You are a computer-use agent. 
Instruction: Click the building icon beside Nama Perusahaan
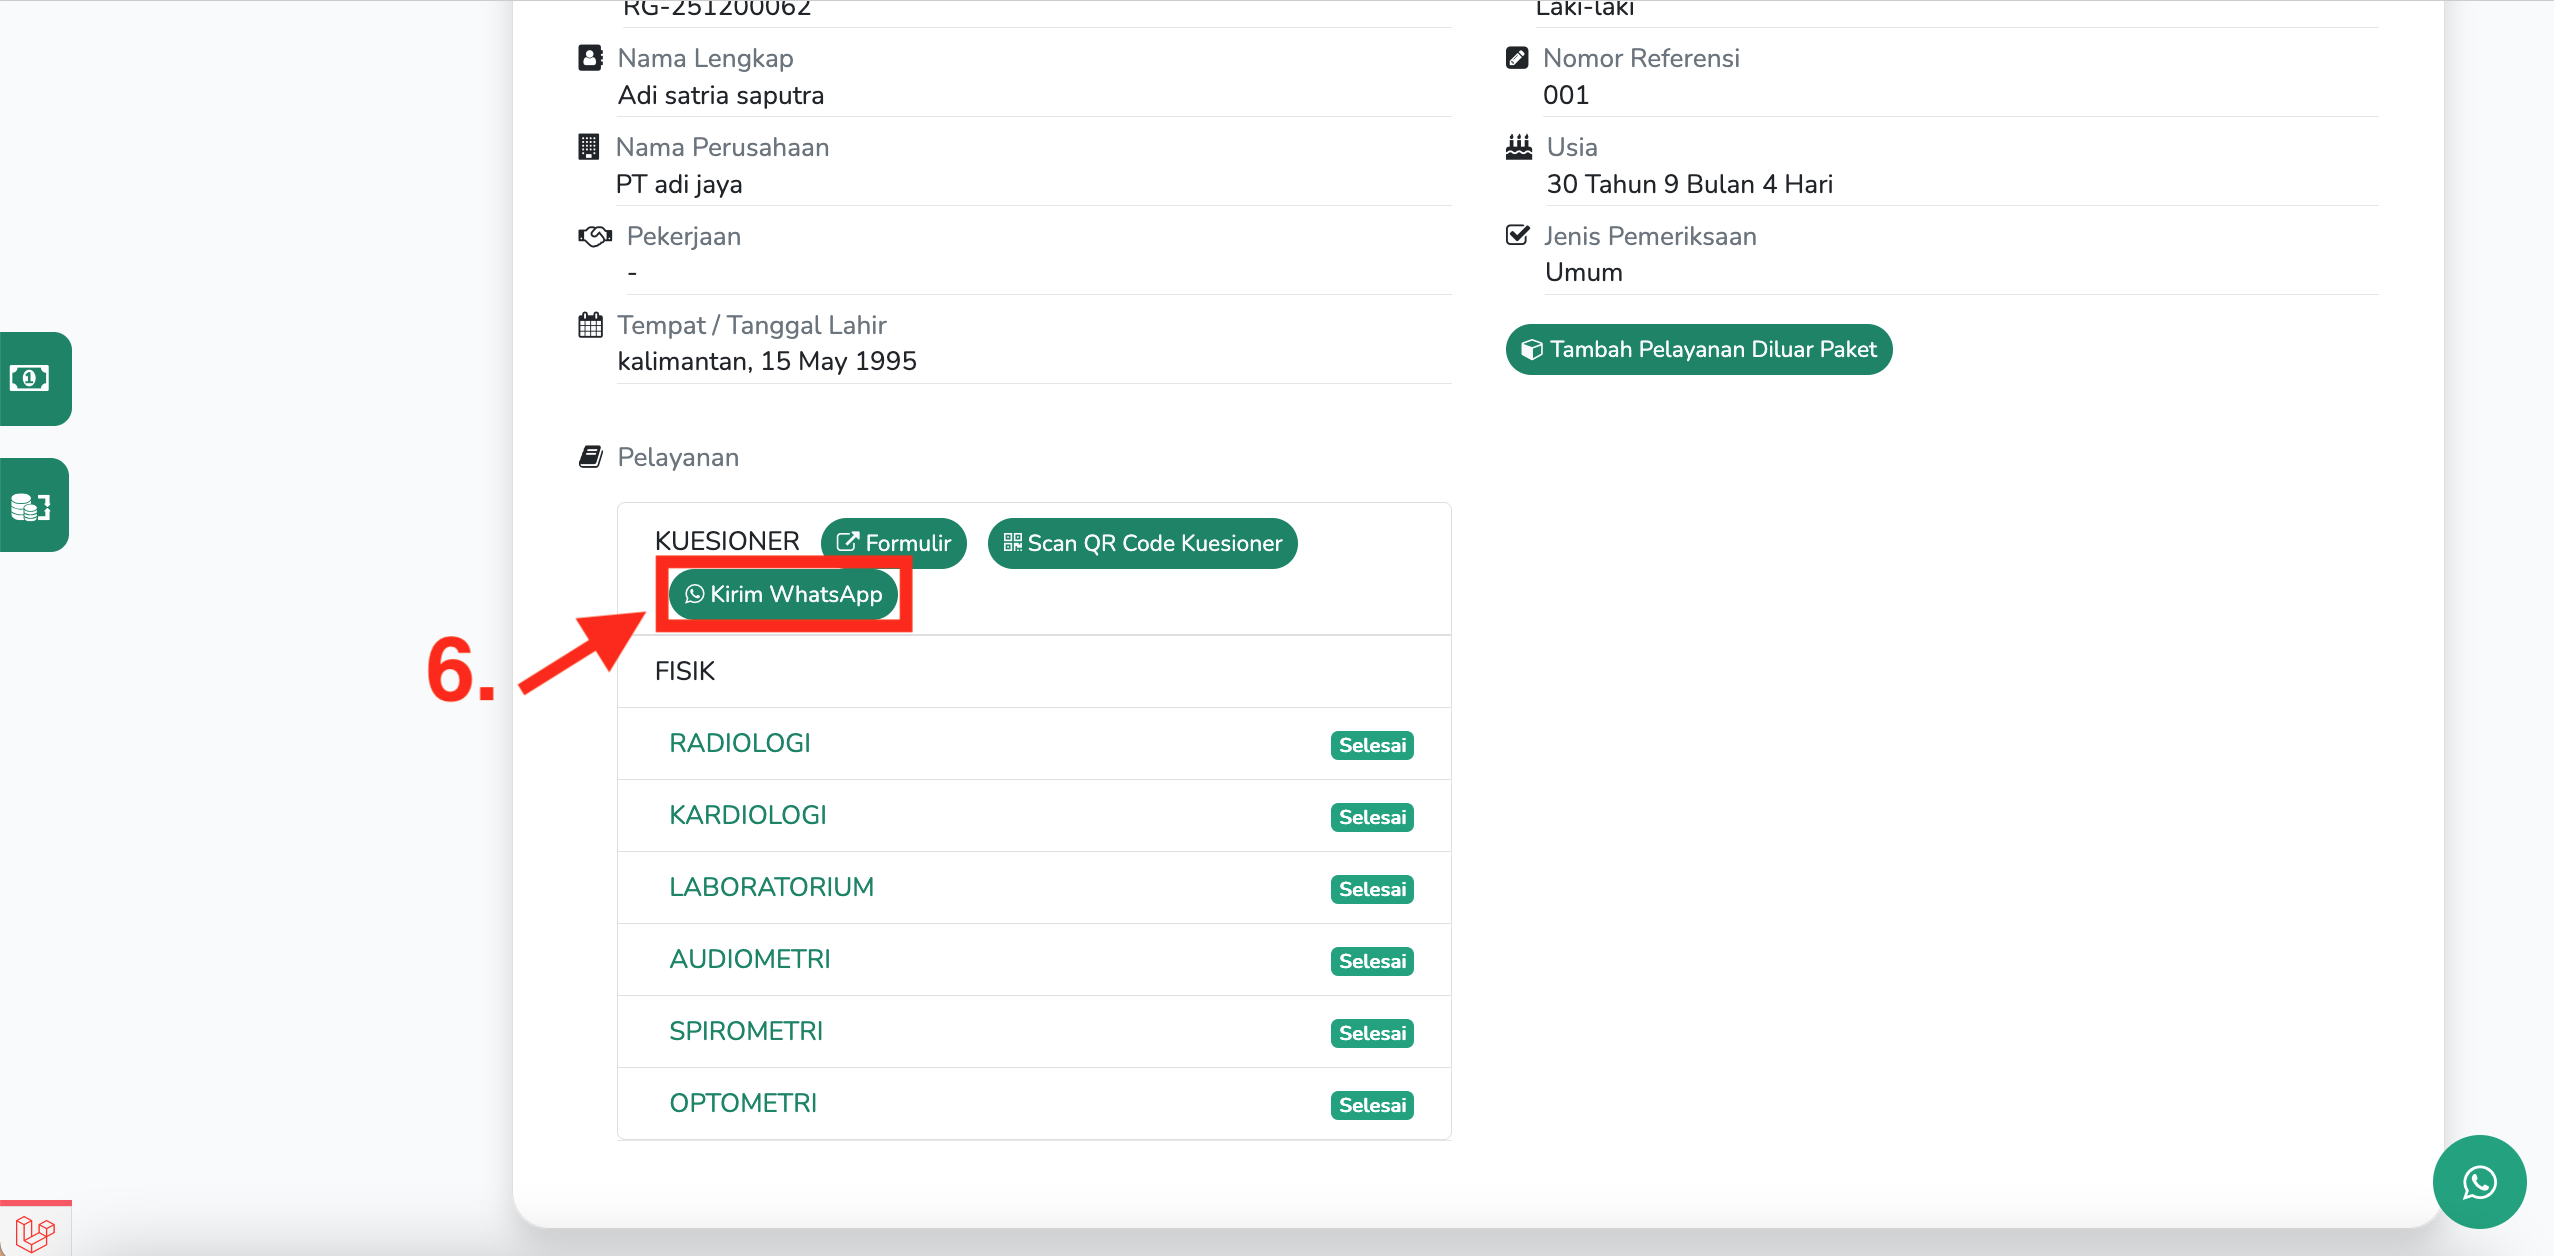(589, 147)
